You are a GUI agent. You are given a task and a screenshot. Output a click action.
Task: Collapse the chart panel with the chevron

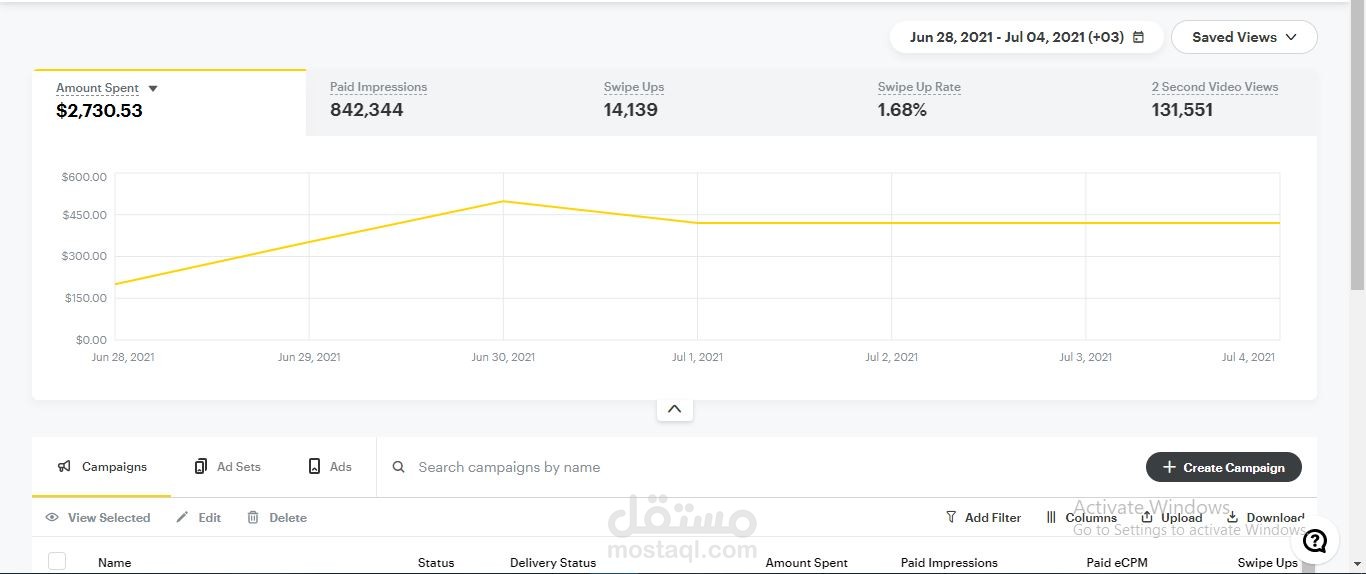coord(674,409)
